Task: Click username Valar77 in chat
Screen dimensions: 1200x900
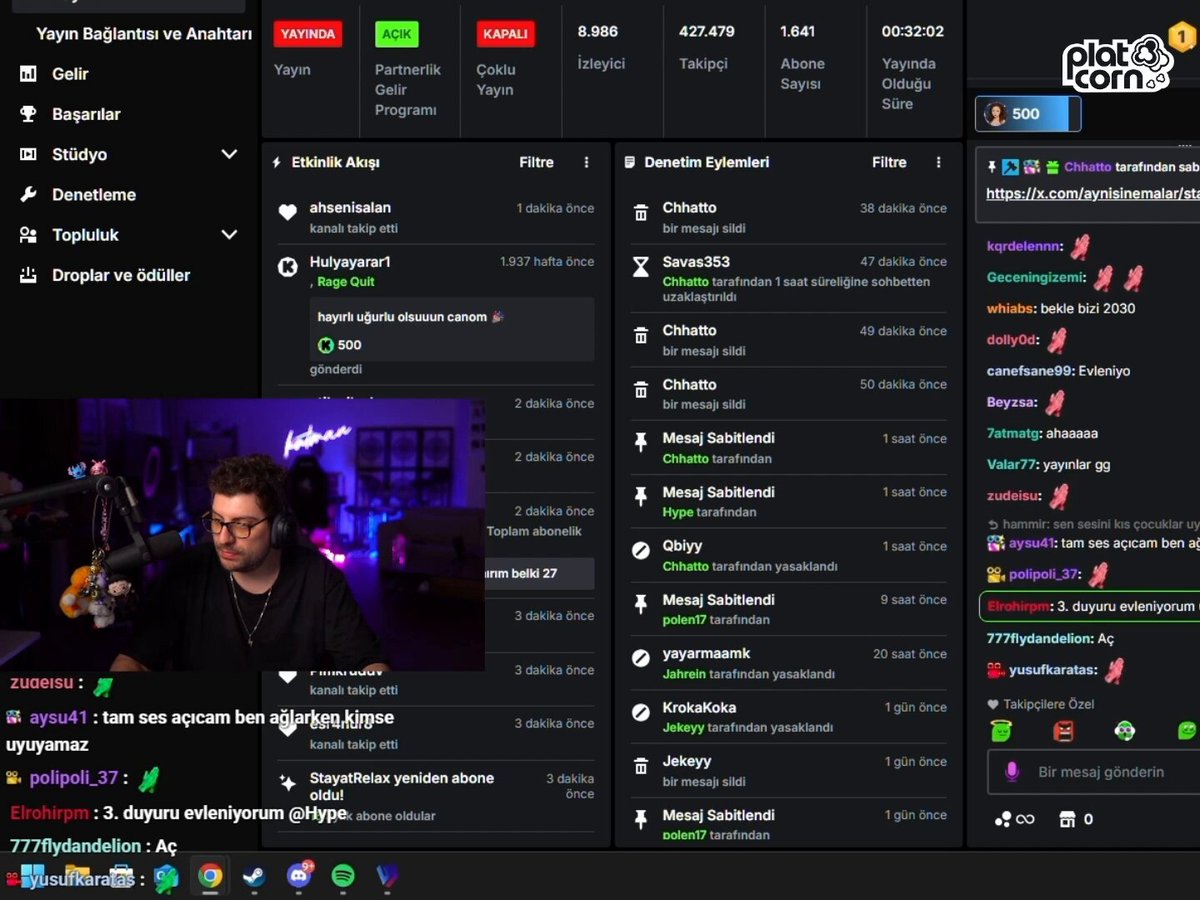Action: pos(1010,464)
